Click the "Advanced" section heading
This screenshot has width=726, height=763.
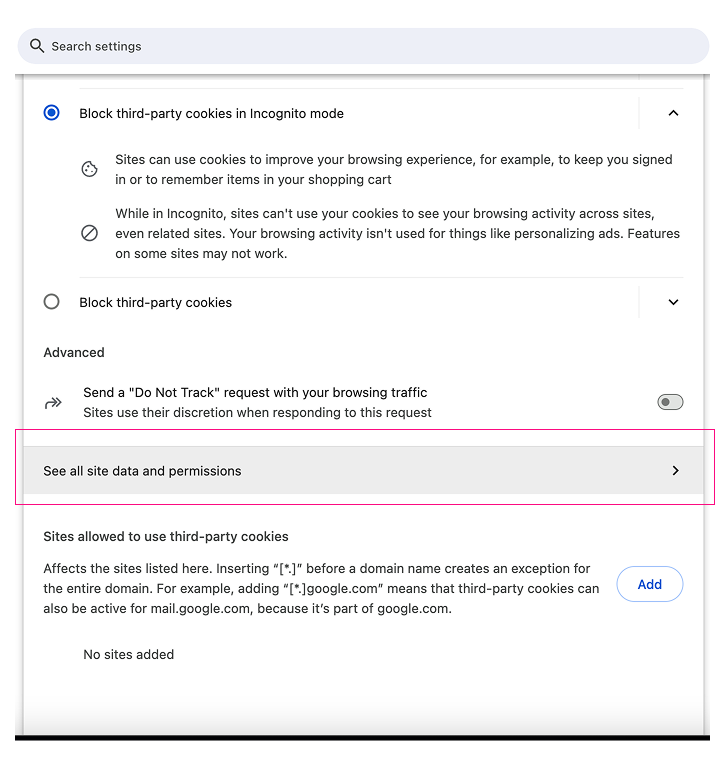[74, 353]
